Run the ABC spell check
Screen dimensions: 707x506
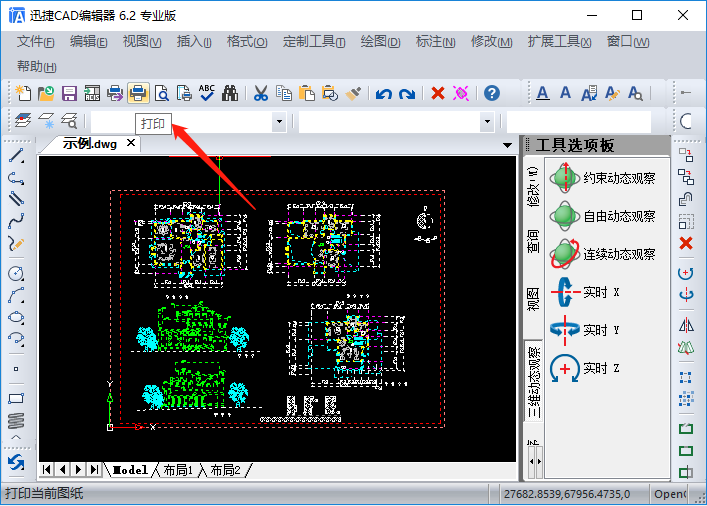(x=207, y=93)
